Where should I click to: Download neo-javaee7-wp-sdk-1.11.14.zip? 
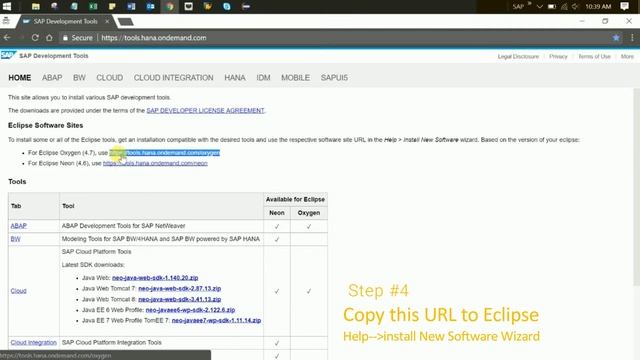point(216,320)
